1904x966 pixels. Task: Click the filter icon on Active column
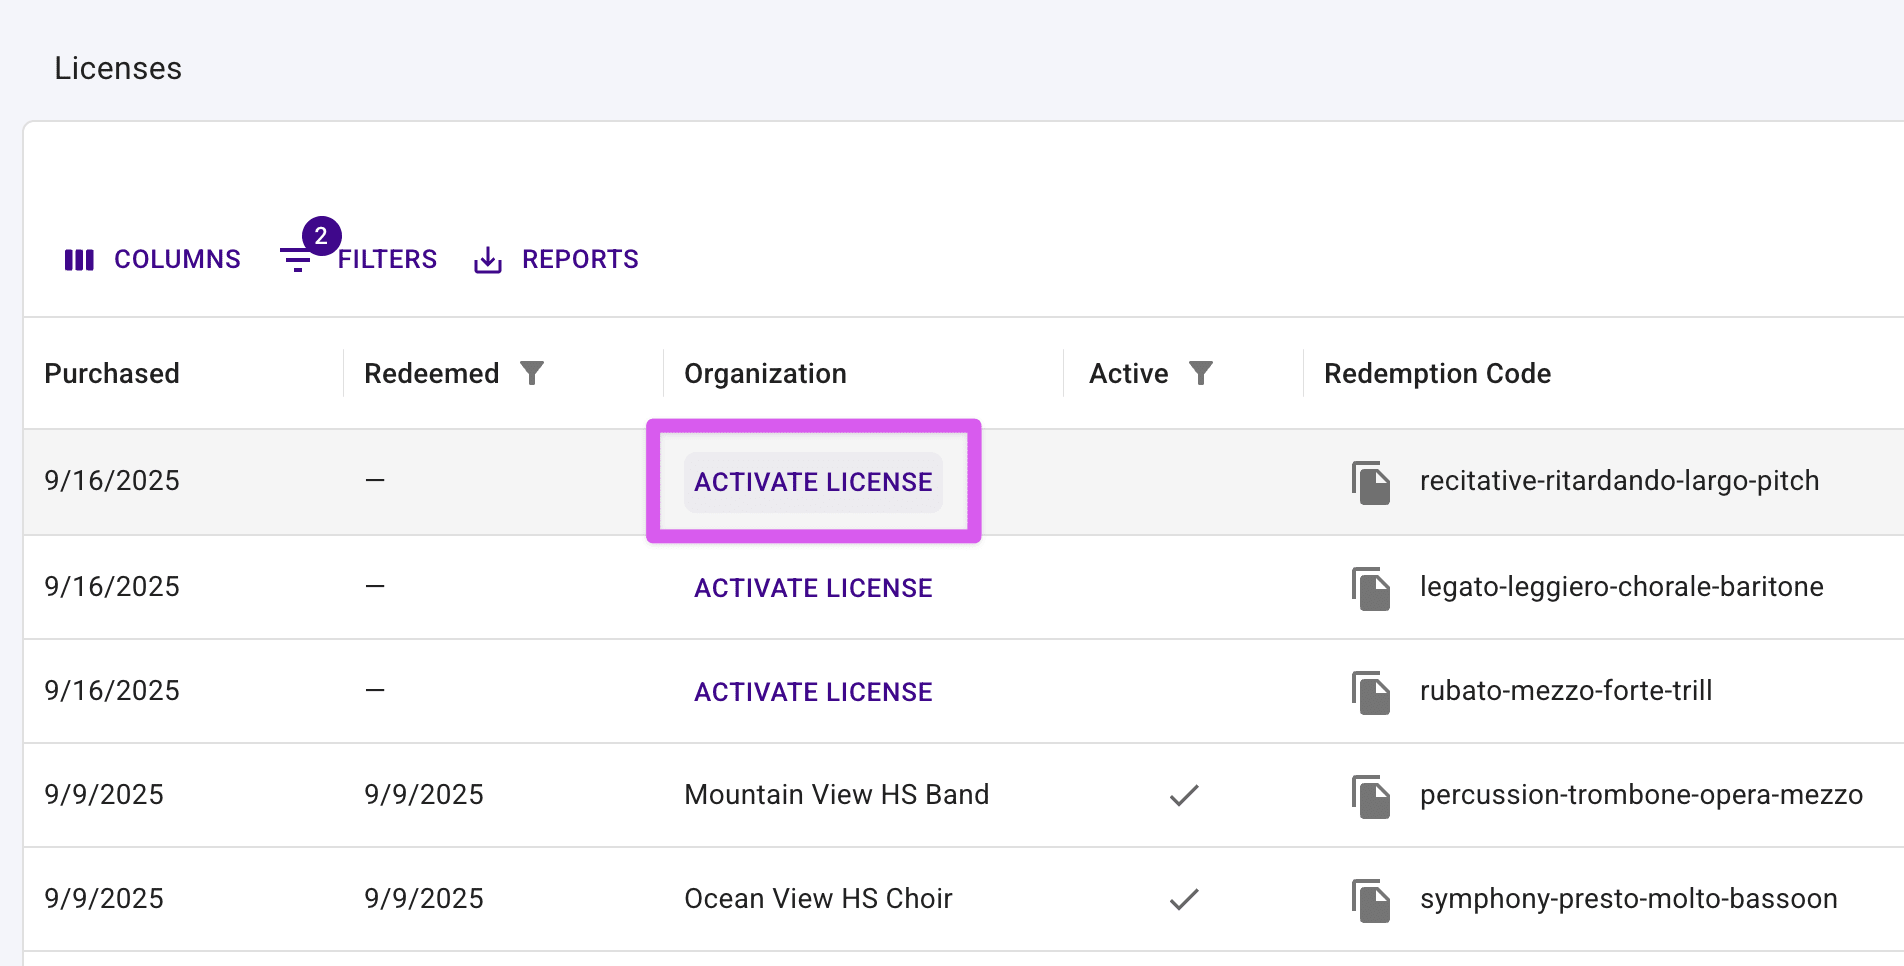pyautogui.click(x=1200, y=373)
